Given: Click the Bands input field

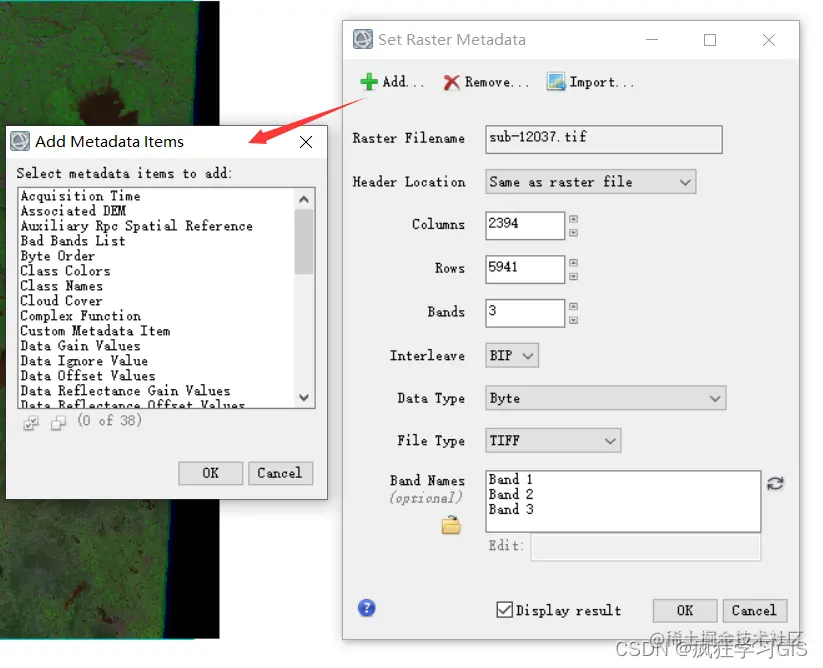Looking at the screenshot, I should click(525, 313).
